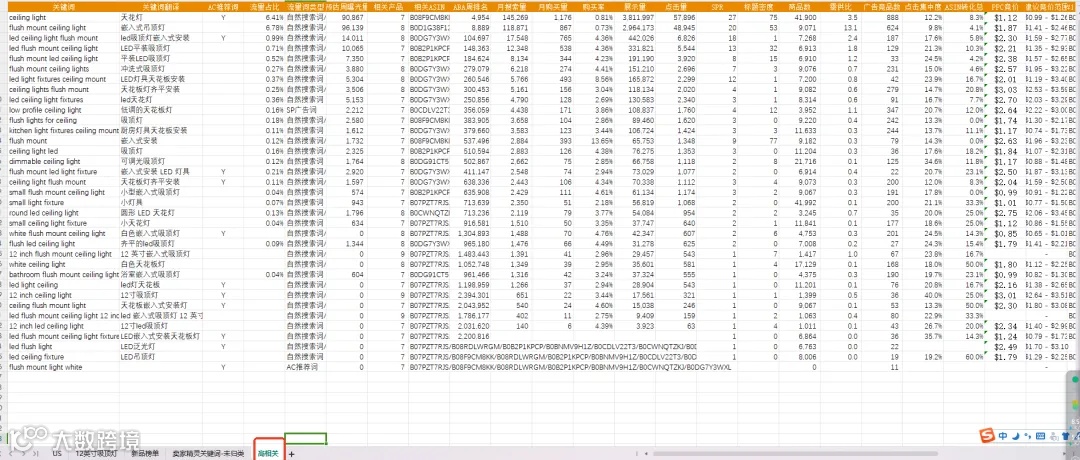Jump to the last sheet with the arrow-bar icon
This screenshot has width=1080, height=460.
pyautogui.click(x=37, y=454)
